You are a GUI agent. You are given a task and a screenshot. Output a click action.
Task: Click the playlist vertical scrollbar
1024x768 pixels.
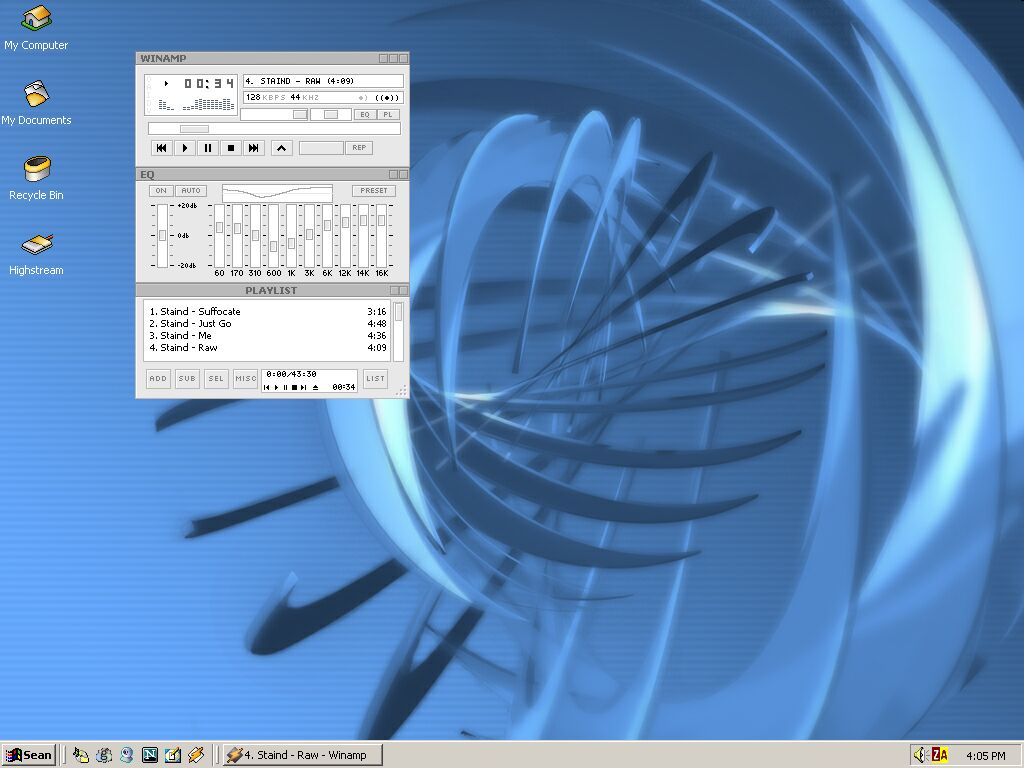[x=398, y=330]
